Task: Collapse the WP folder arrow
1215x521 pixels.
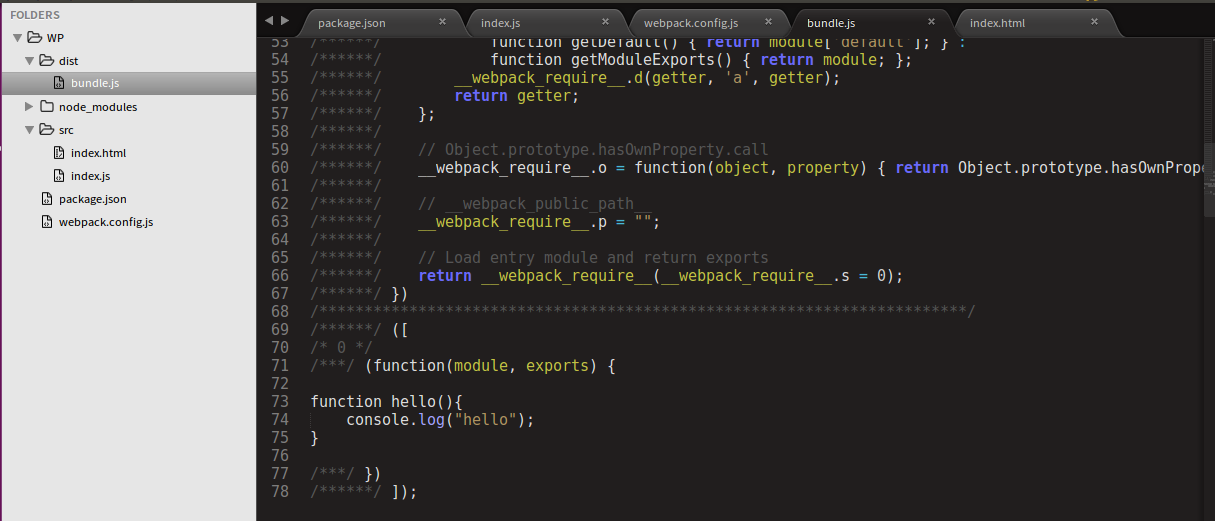Action: (17, 38)
